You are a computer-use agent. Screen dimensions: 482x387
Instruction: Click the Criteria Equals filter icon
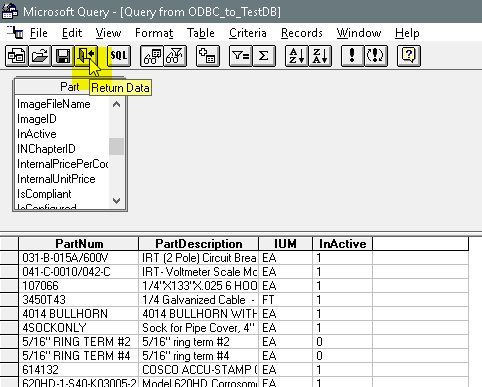241,56
